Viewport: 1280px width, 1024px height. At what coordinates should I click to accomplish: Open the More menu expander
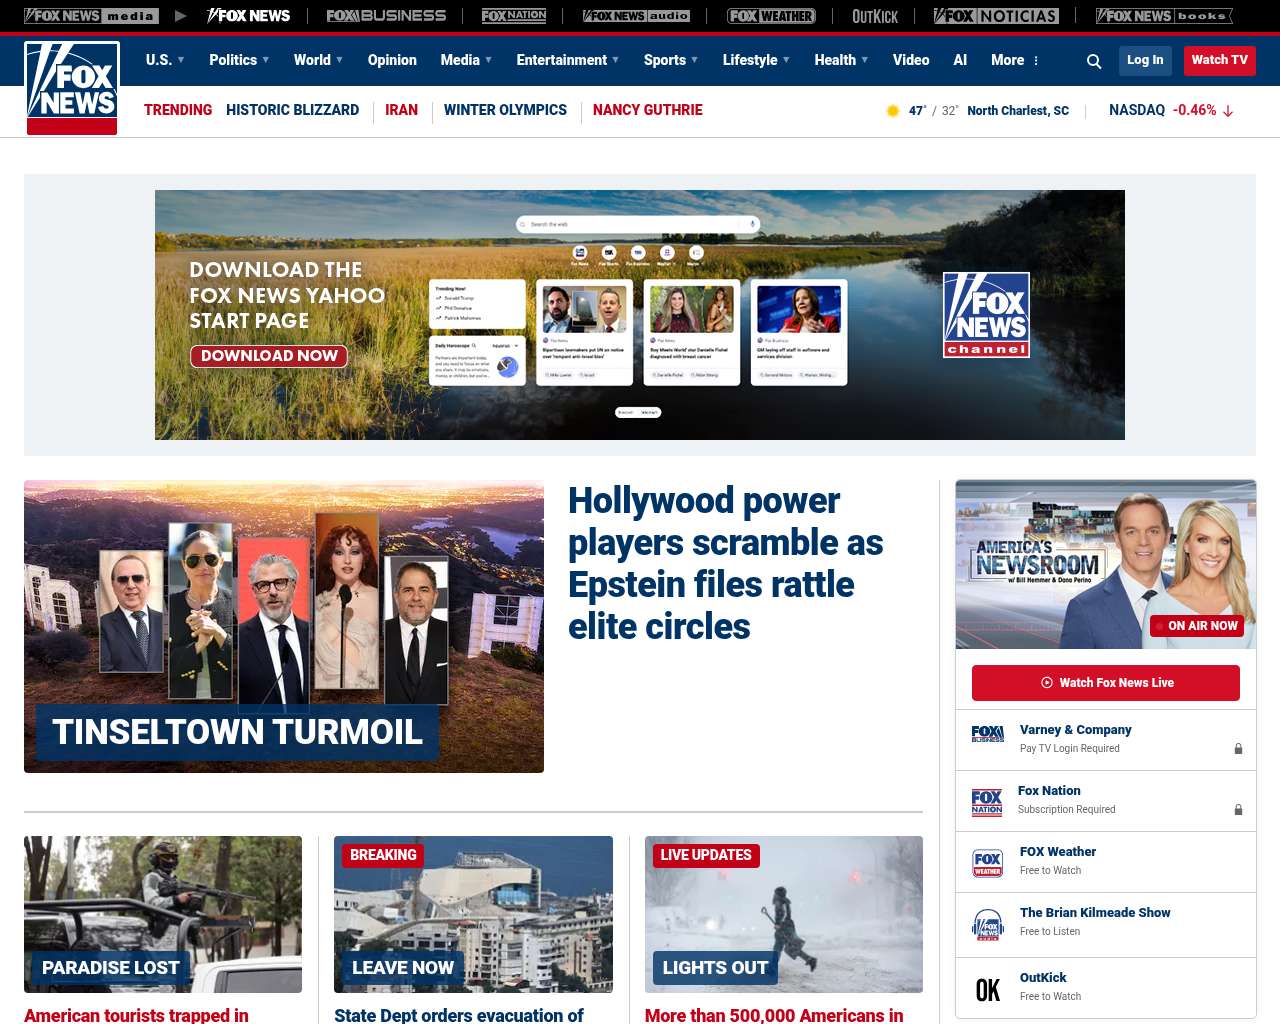pyautogui.click(x=1015, y=60)
